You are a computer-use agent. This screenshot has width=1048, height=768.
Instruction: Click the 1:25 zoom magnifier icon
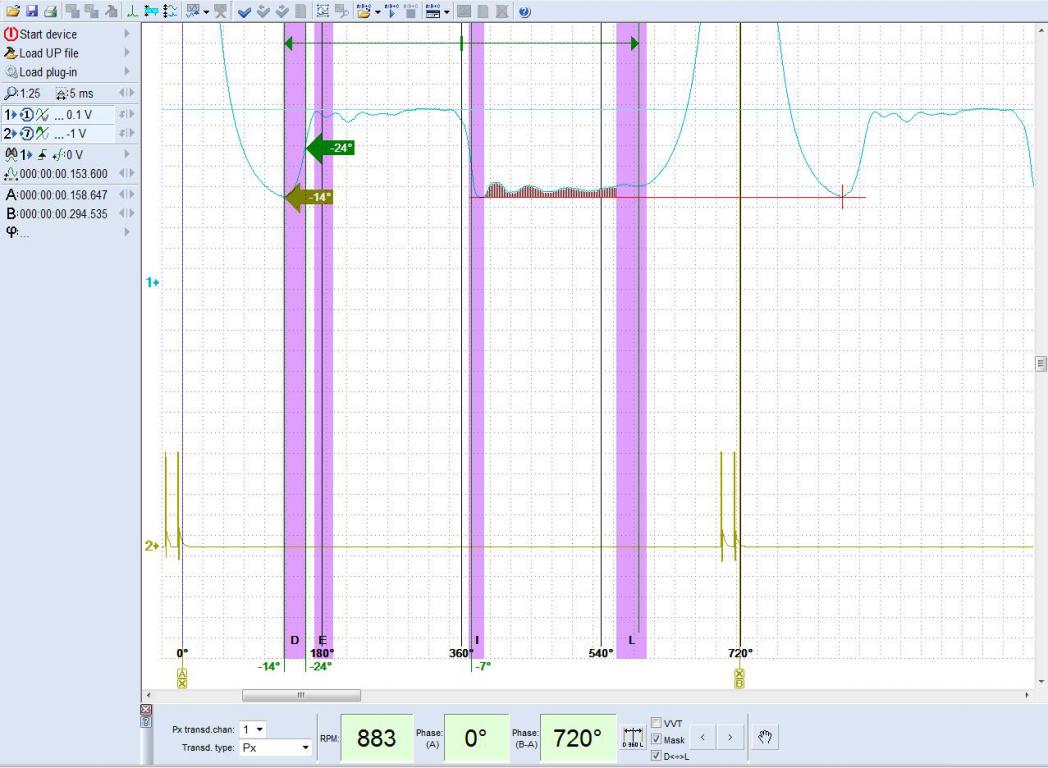coord(11,93)
